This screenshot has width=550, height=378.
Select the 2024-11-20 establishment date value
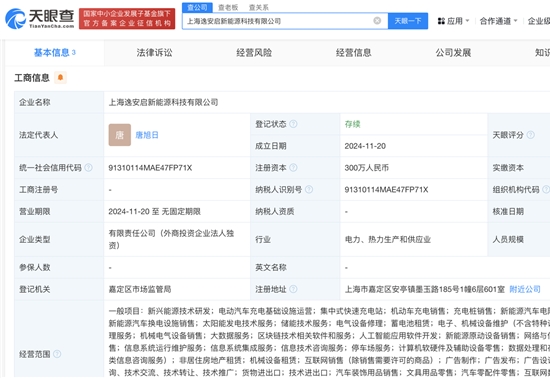coord(365,146)
